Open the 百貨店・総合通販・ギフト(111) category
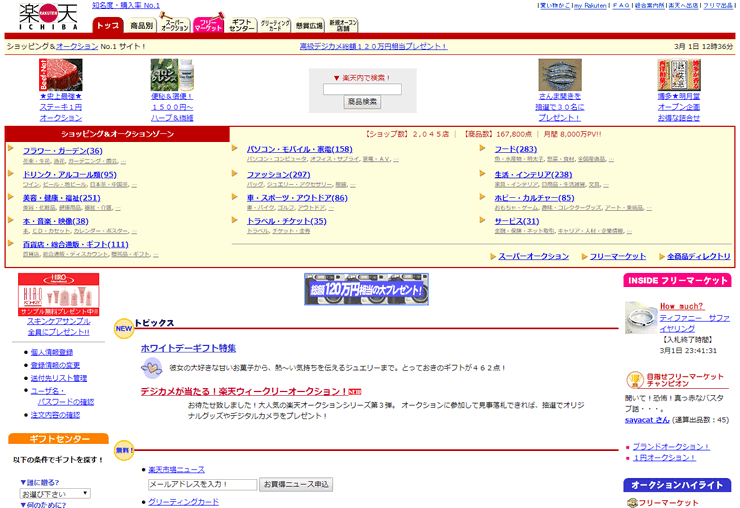This screenshot has height=508, width=740. pos(76,245)
